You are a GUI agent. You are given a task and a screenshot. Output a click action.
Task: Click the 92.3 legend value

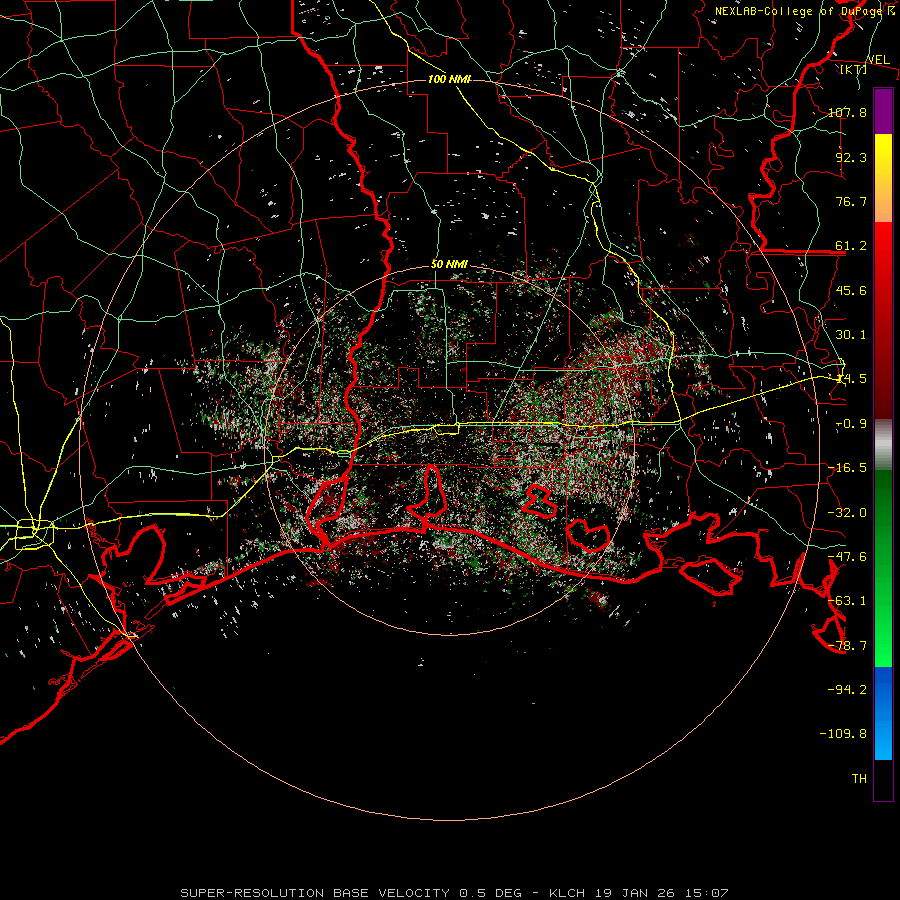851,157
